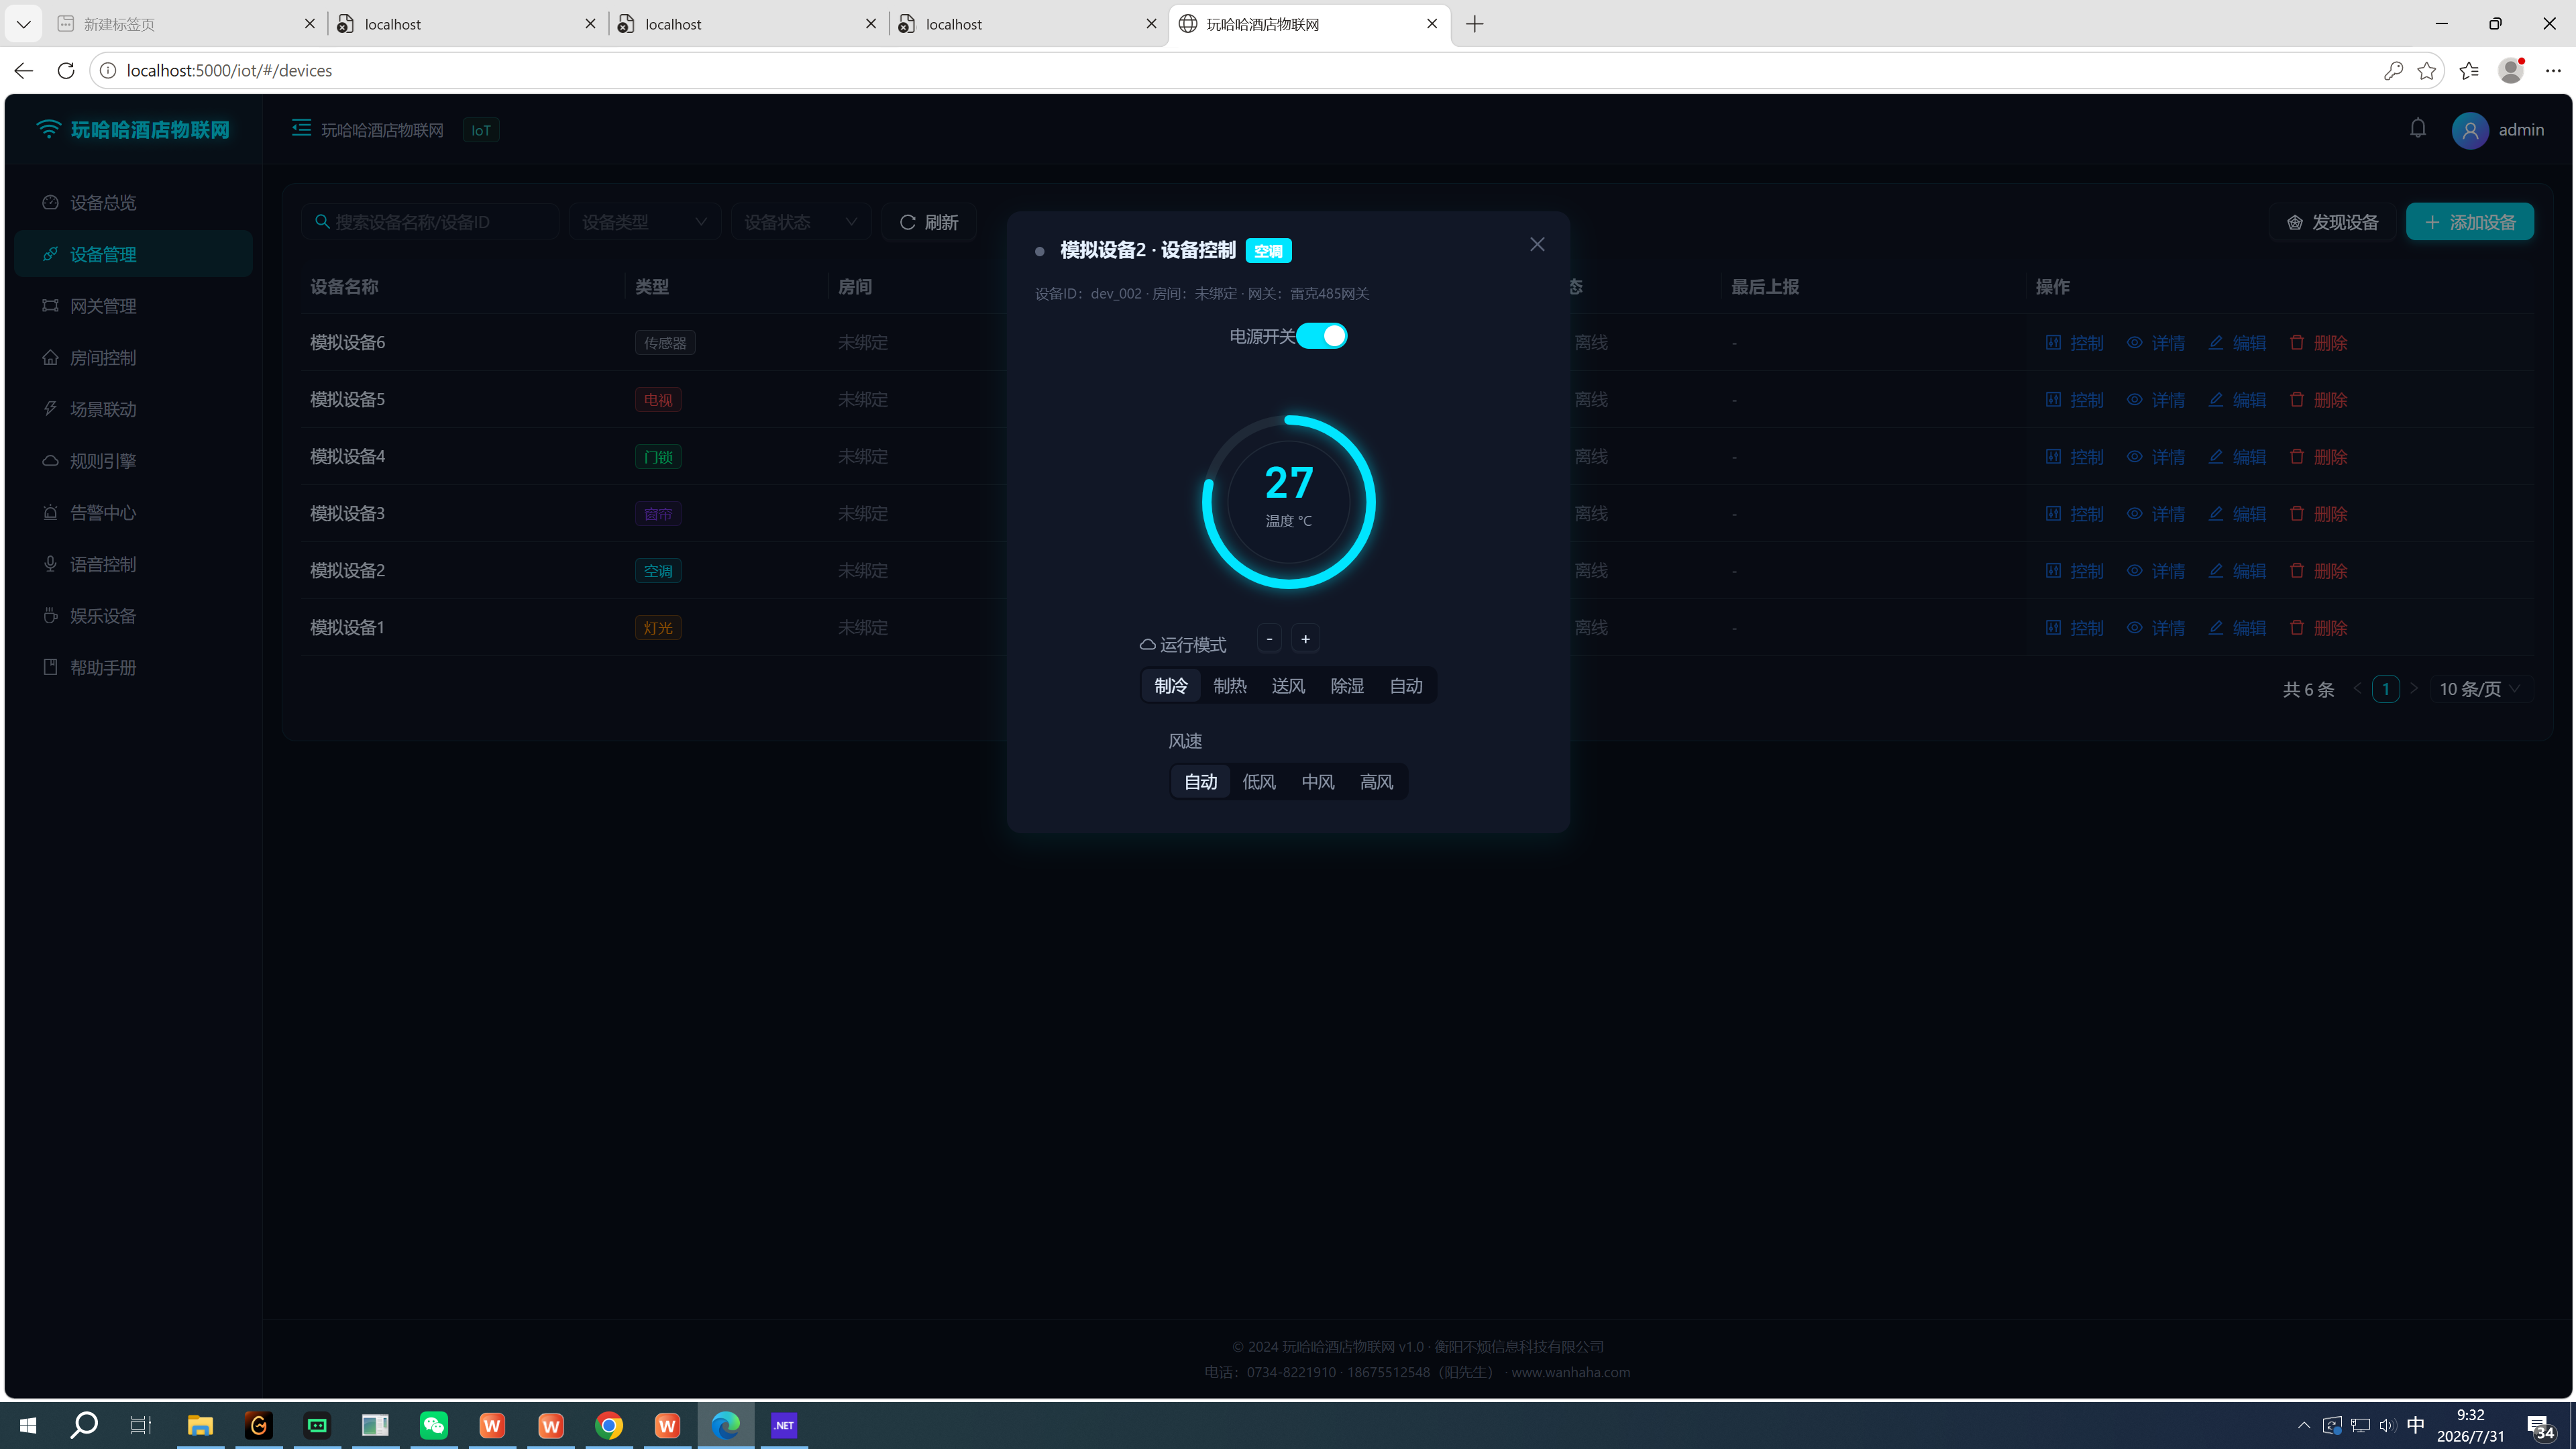Image resolution: width=2576 pixels, height=1449 pixels.
Task: Open the browser favorites list icon
Action: pos(2469,70)
